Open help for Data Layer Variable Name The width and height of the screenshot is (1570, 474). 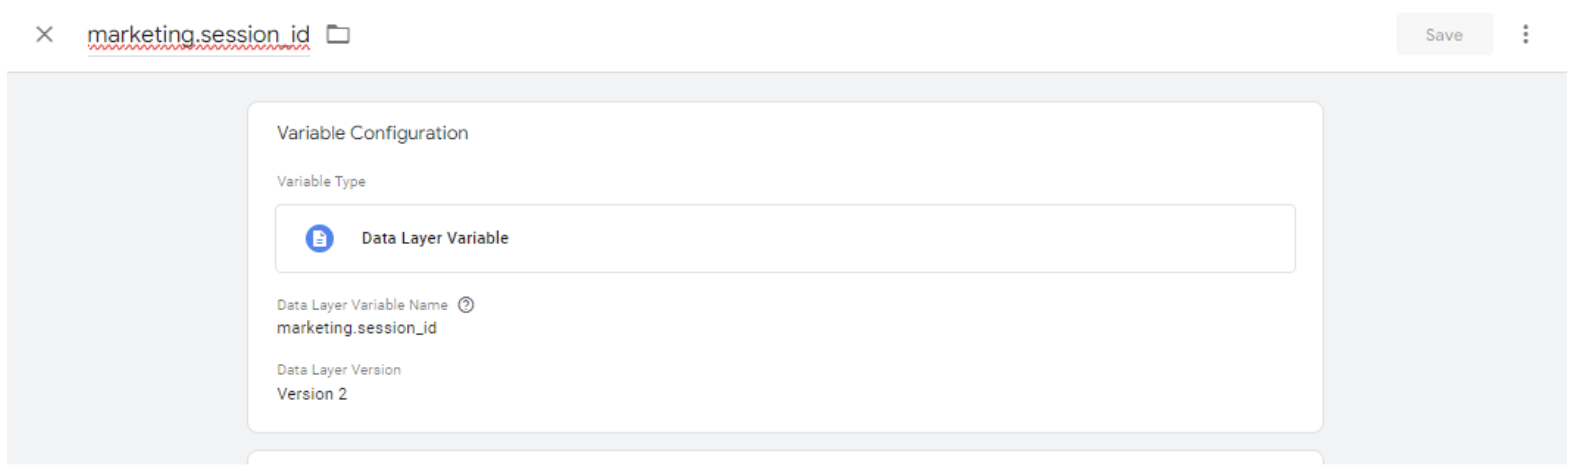[466, 305]
